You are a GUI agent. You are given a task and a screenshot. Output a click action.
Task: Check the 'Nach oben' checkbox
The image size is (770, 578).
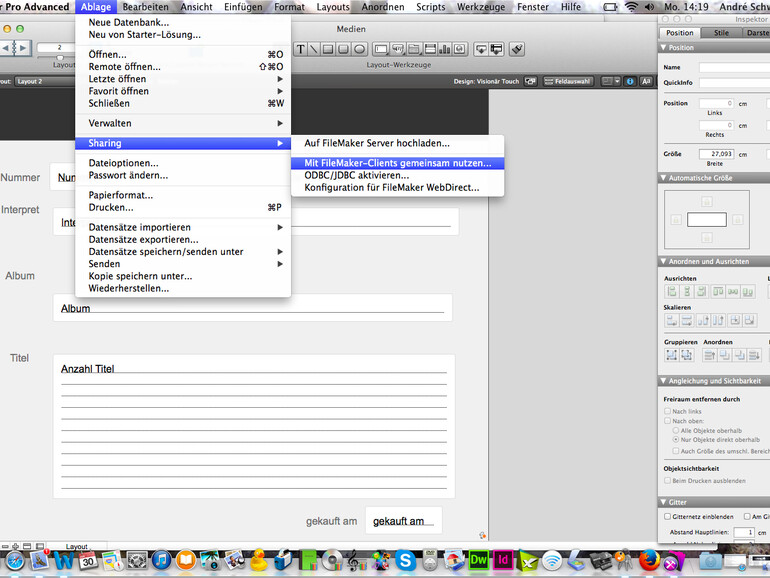click(667, 421)
